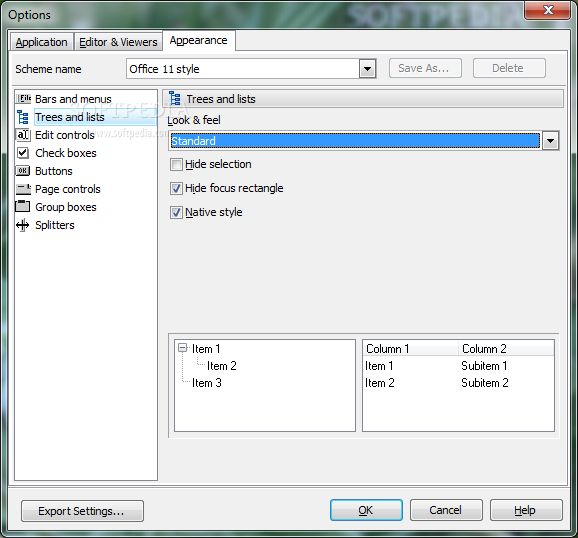Viewport: 578px width, 538px height.
Task: Open Help for the Options dialog
Action: point(526,510)
